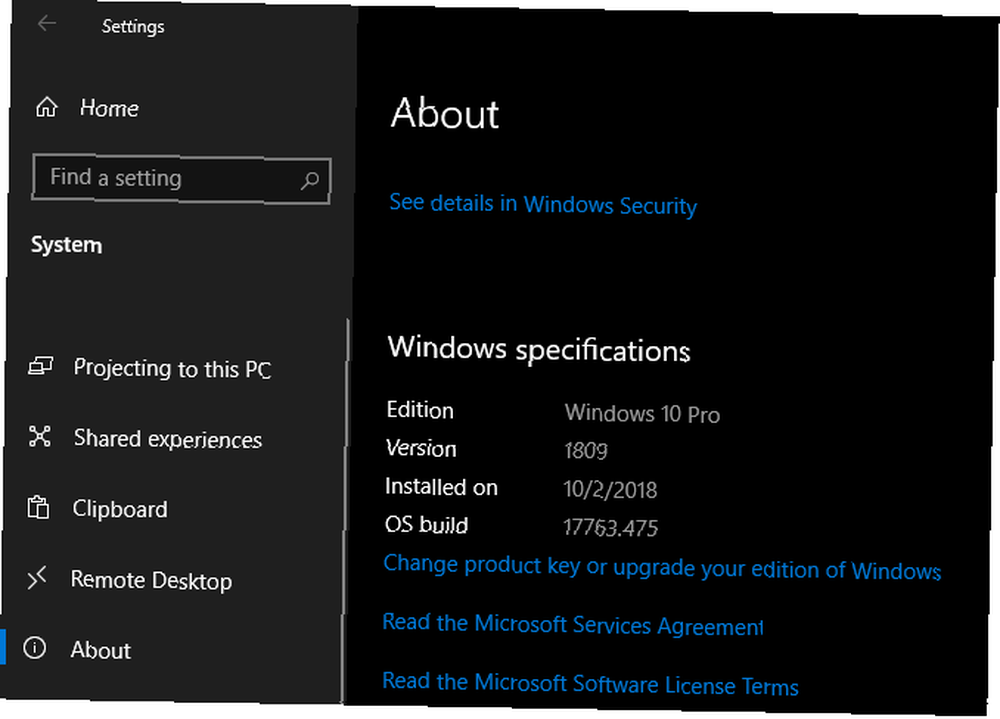Click the About page title
Image resolution: width=1000 pixels, height=719 pixels.
(445, 114)
